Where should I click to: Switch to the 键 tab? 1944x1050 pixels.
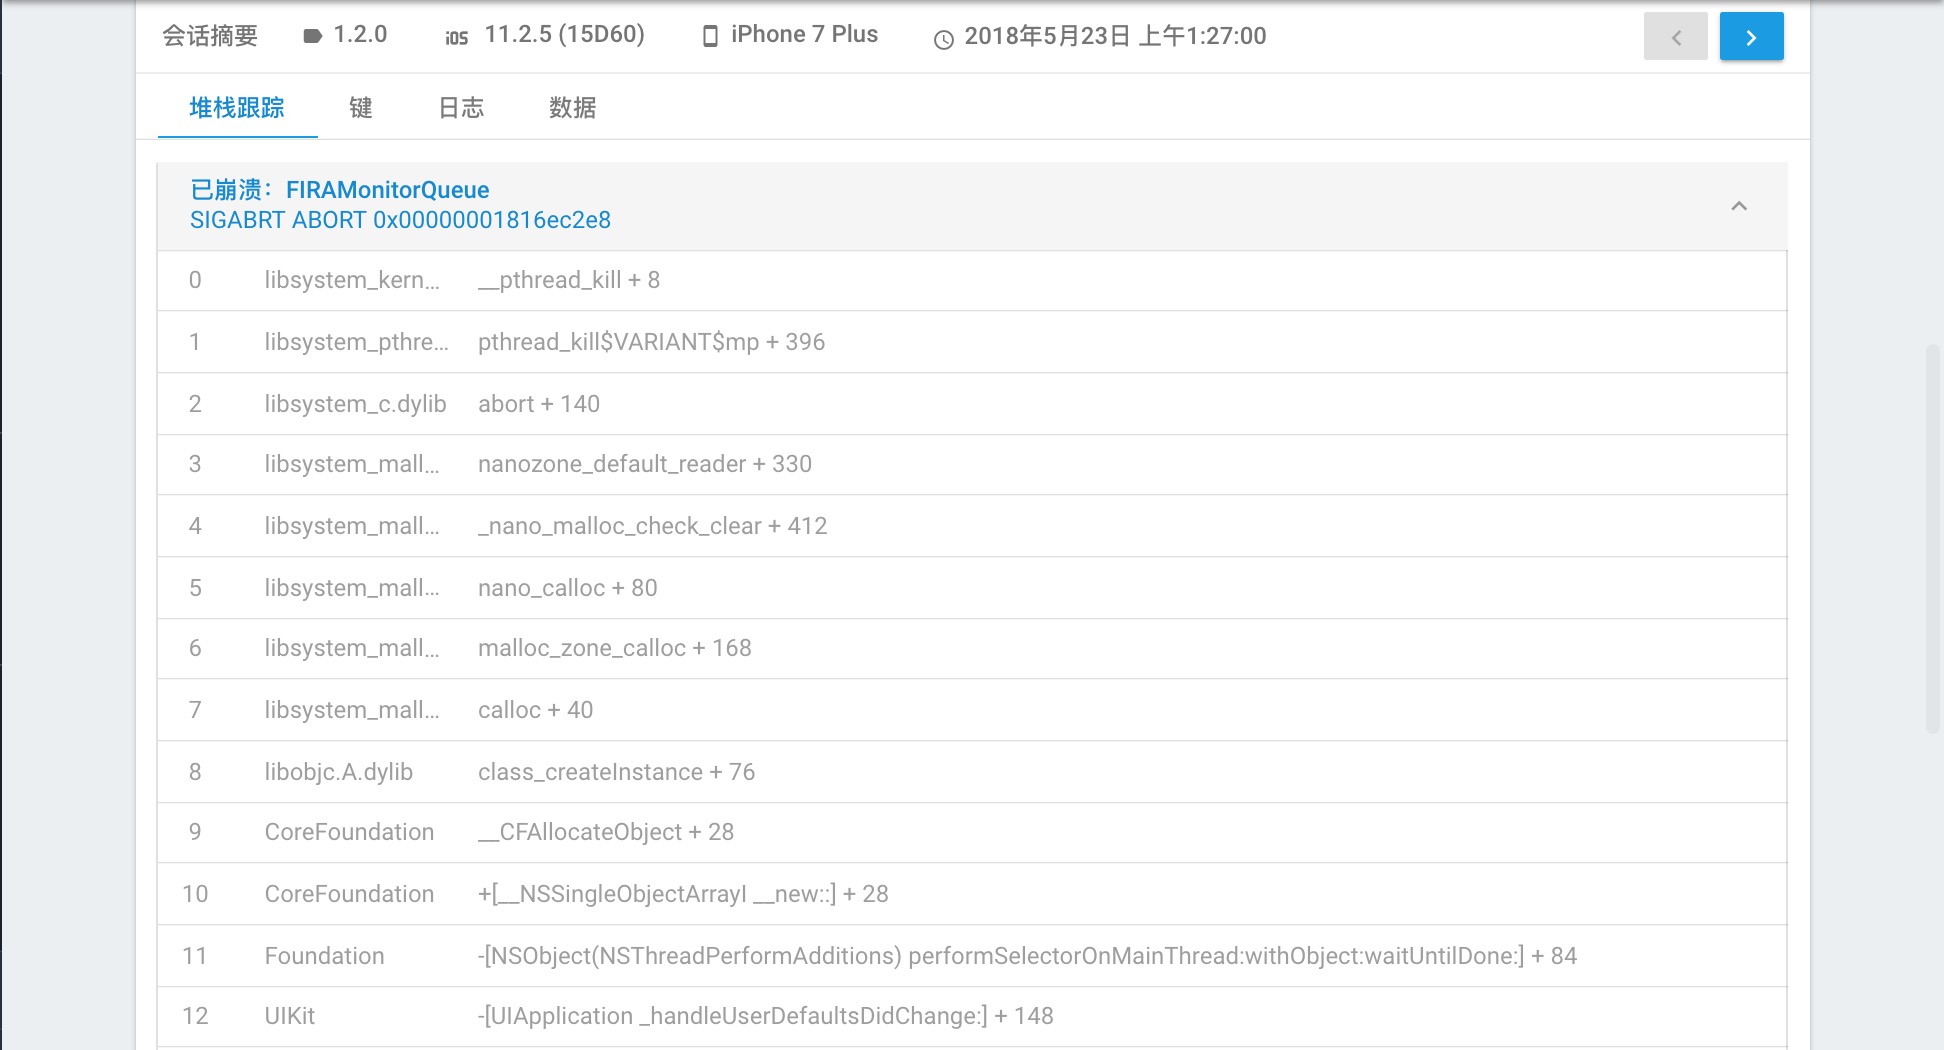point(361,108)
